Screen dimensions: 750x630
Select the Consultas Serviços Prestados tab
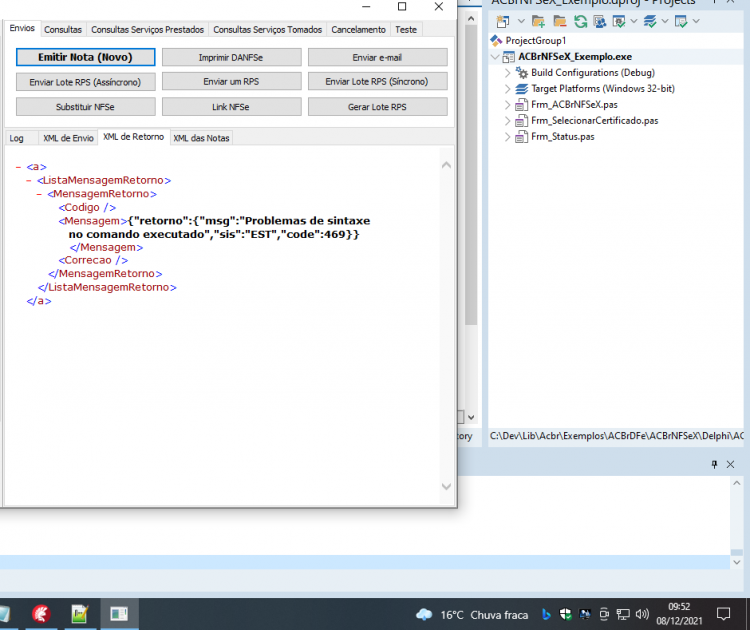tap(147, 30)
